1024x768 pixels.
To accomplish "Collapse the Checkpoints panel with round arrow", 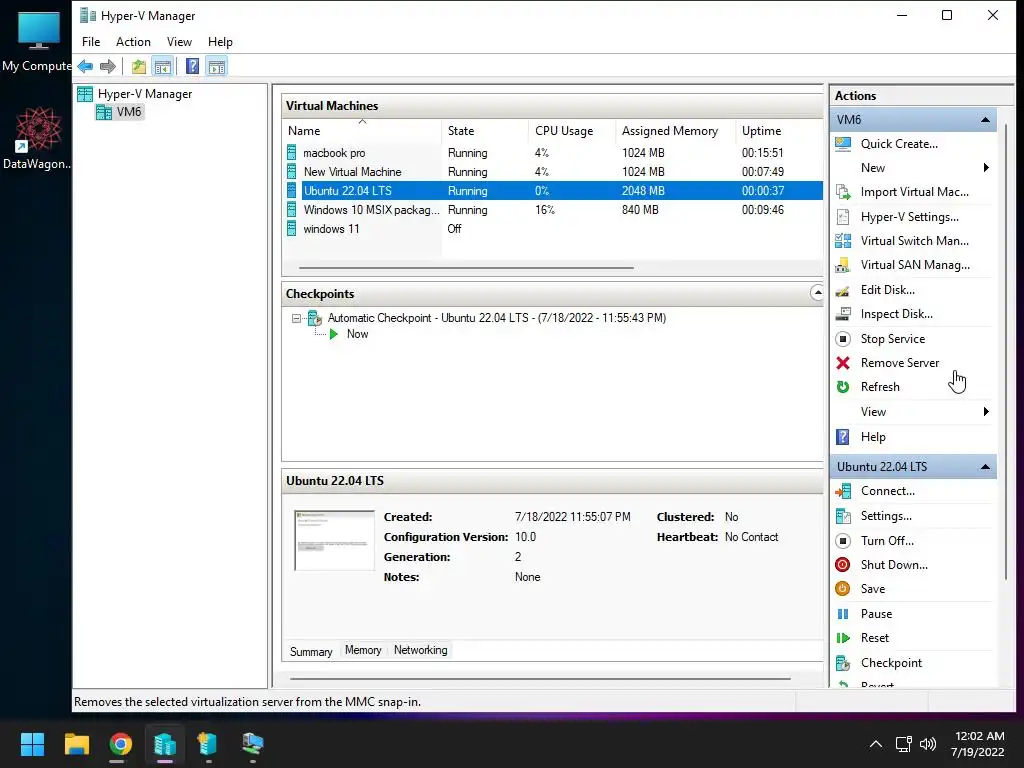I will (x=816, y=293).
